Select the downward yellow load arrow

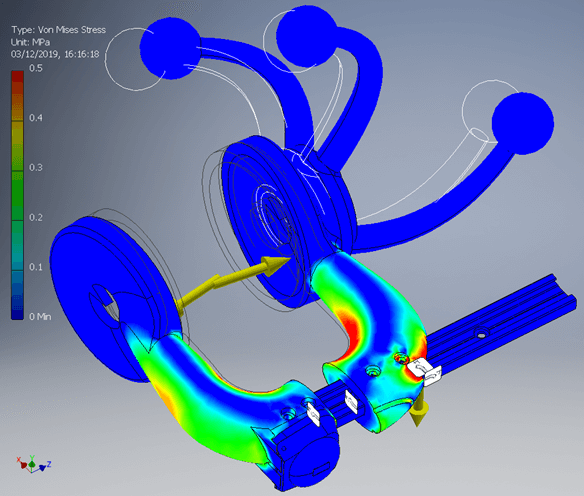point(419,410)
